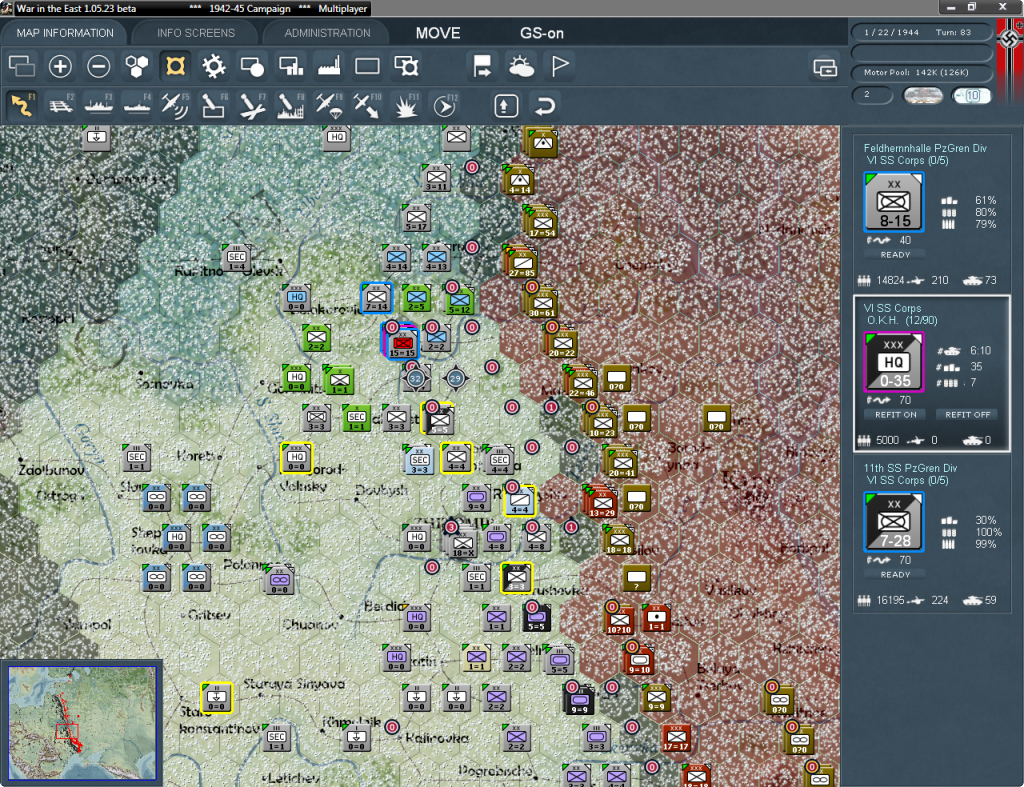Click the boxed up-arrow toolbar icon
Viewport: 1024px width, 787px height.
[x=506, y=106]
